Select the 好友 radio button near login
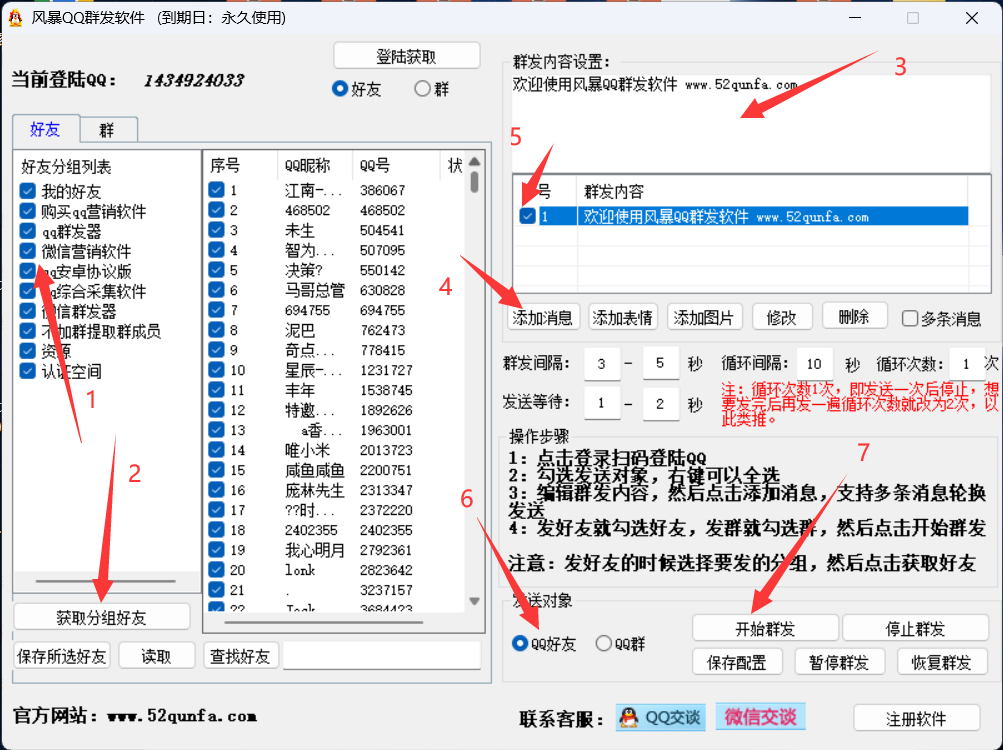The width and height of the screenshot is (1003, 750). [340, 88]
